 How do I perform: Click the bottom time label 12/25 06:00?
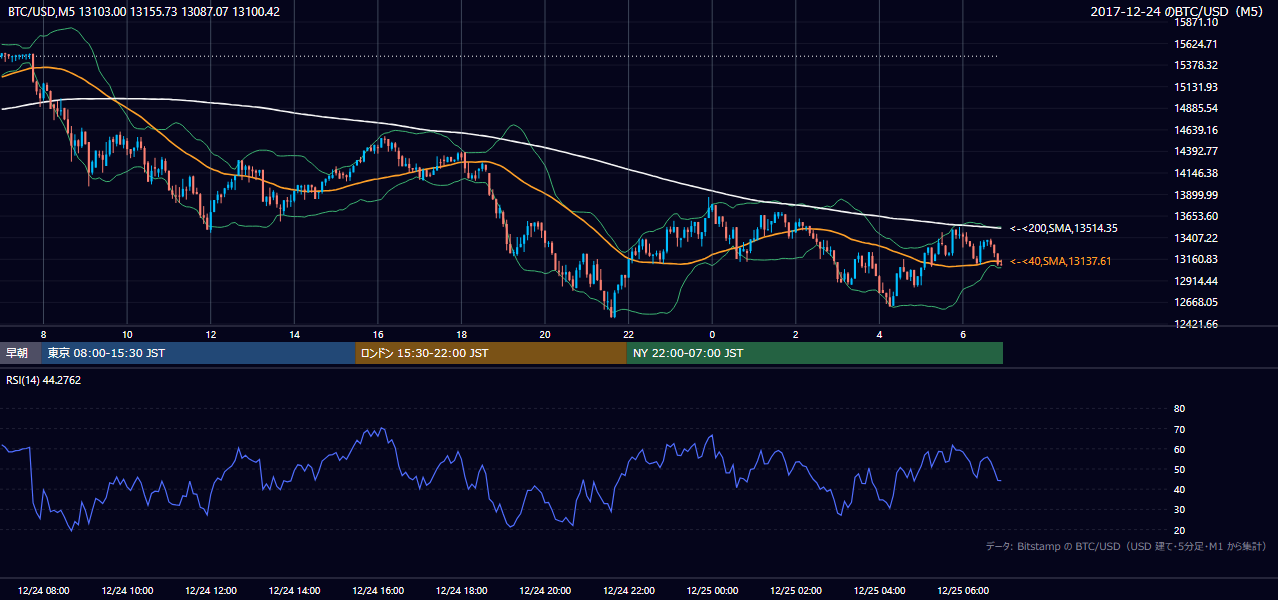point(963,591)
